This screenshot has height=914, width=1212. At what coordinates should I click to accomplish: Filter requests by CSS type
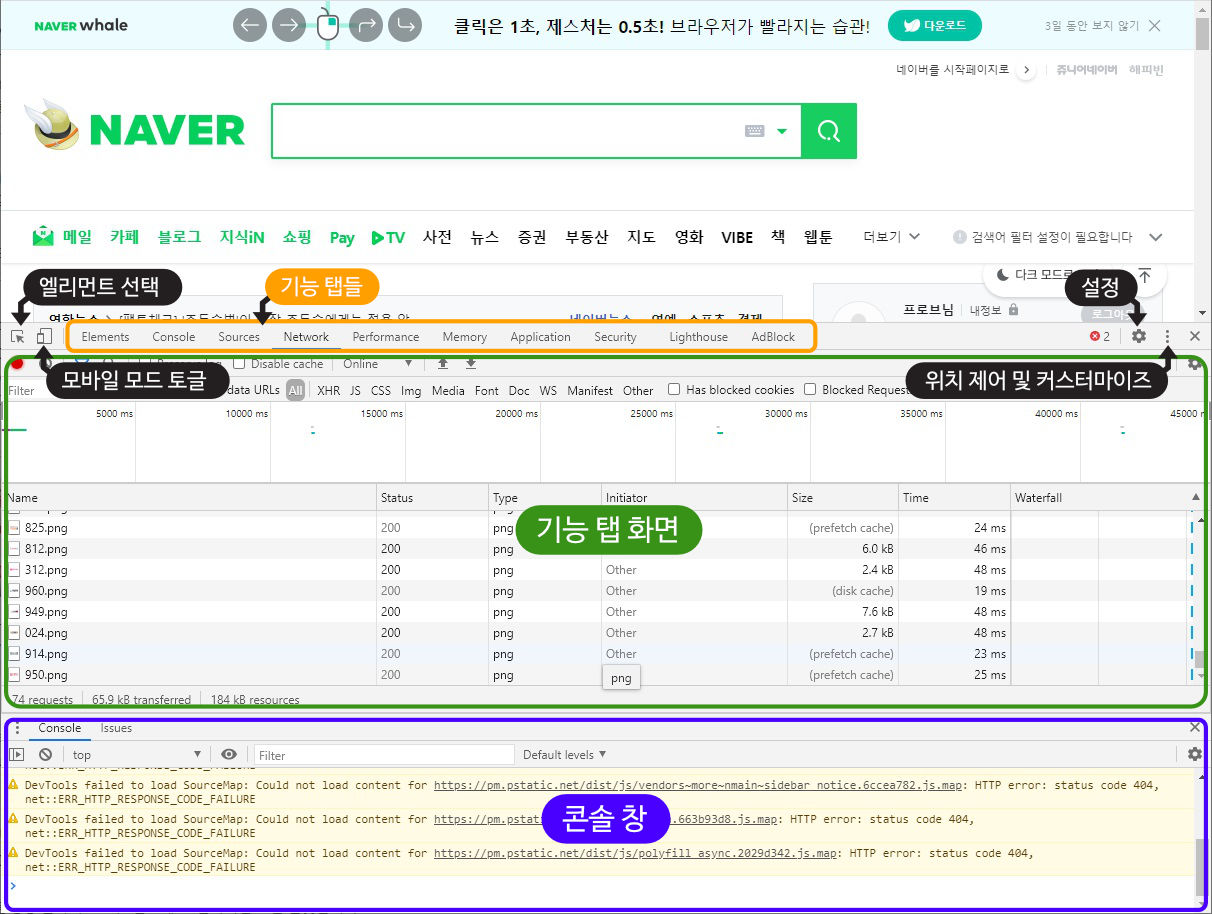pyautogui.click(x=381, y=391)
